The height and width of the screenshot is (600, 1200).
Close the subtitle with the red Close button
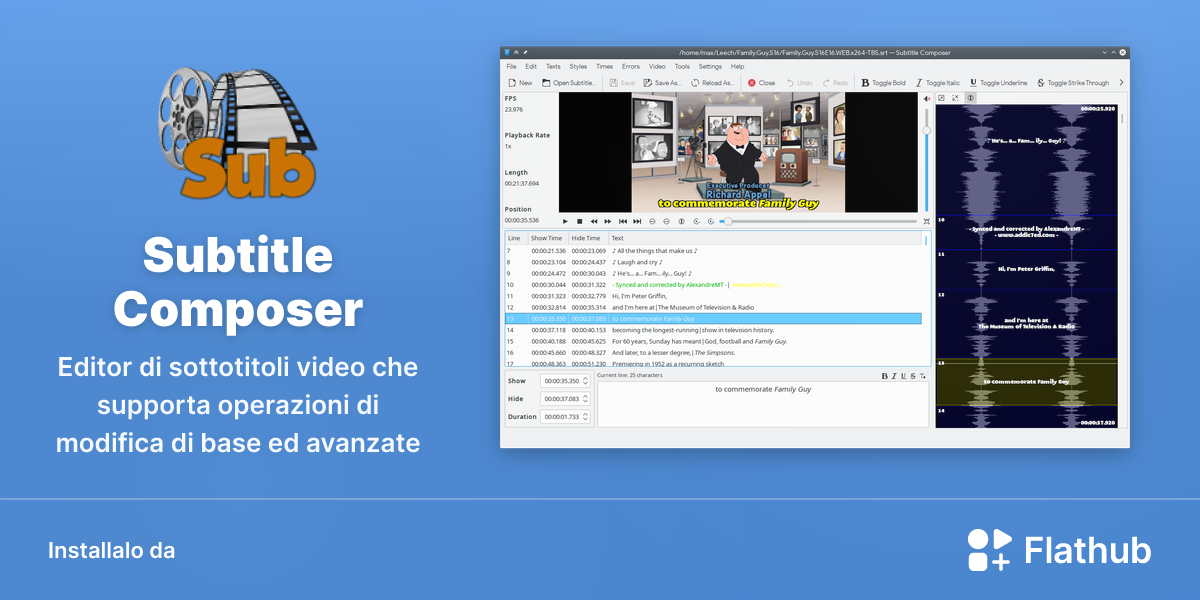[761, 83]
